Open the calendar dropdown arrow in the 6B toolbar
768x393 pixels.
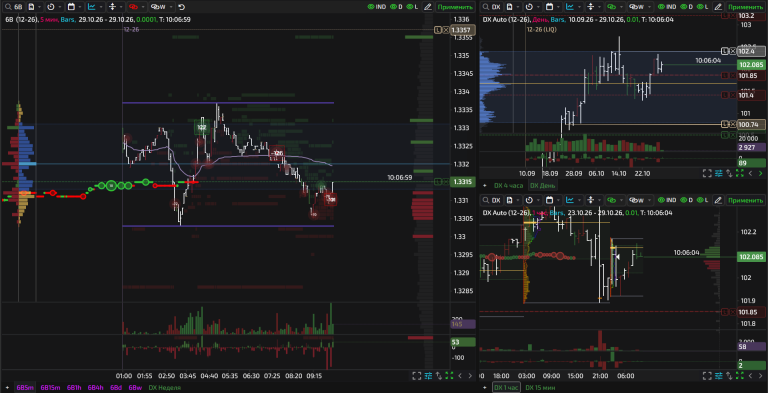pyautogui.click(x=80, y=7)
